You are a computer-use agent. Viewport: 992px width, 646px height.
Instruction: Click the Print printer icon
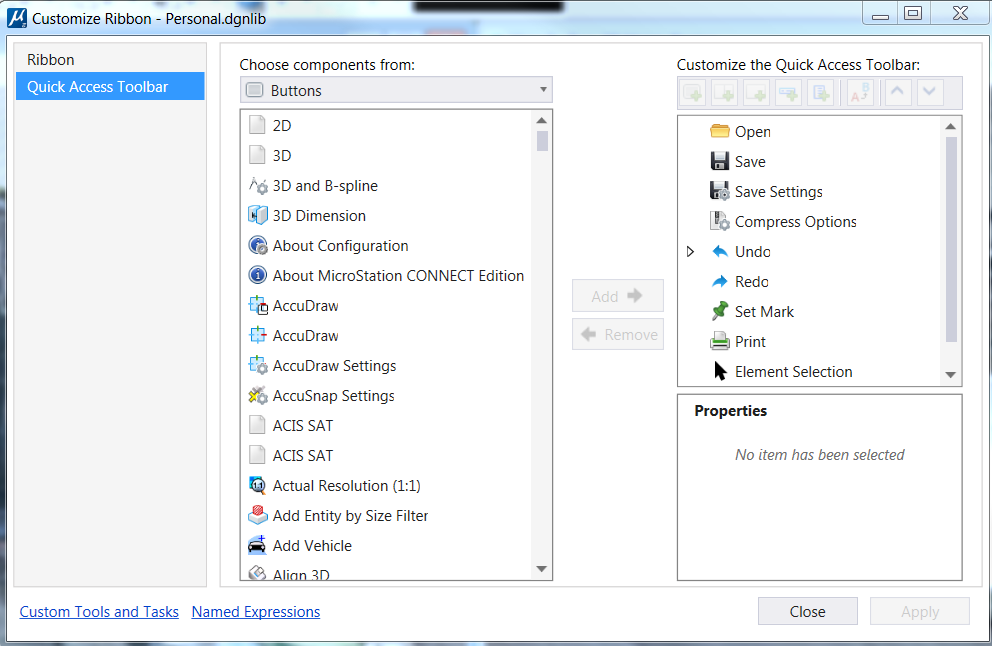click(719, 342)
